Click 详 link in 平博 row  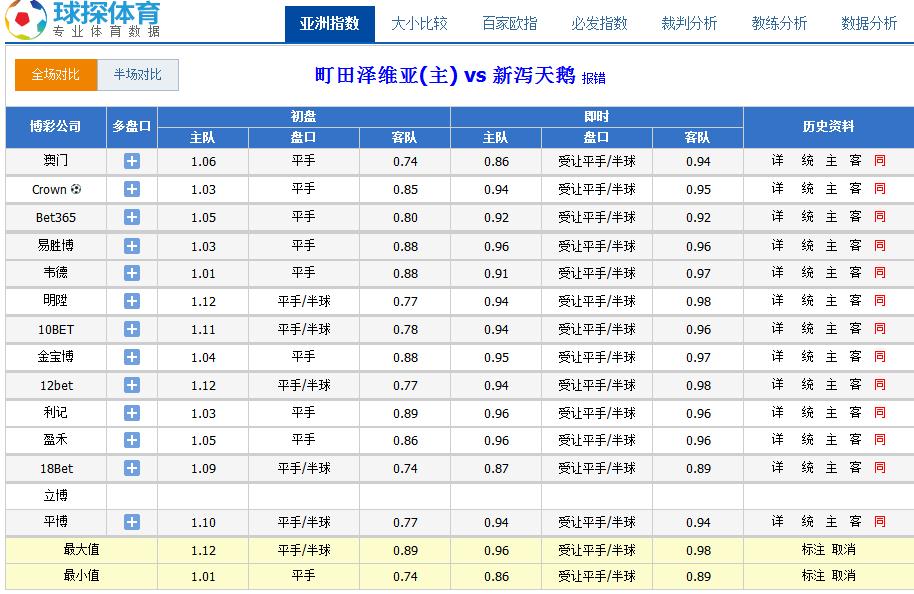[778, 521]
